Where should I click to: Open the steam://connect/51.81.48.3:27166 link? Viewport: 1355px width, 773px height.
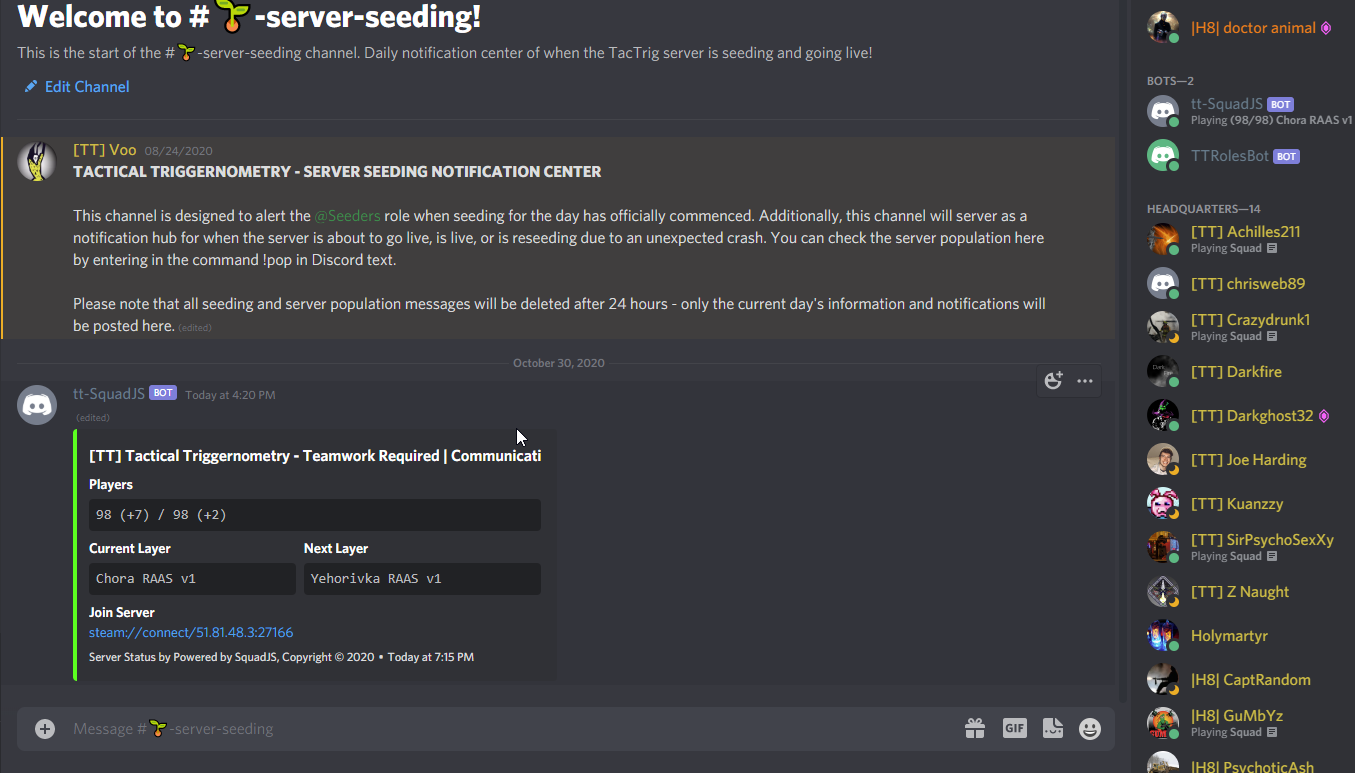tap(191, 633)
